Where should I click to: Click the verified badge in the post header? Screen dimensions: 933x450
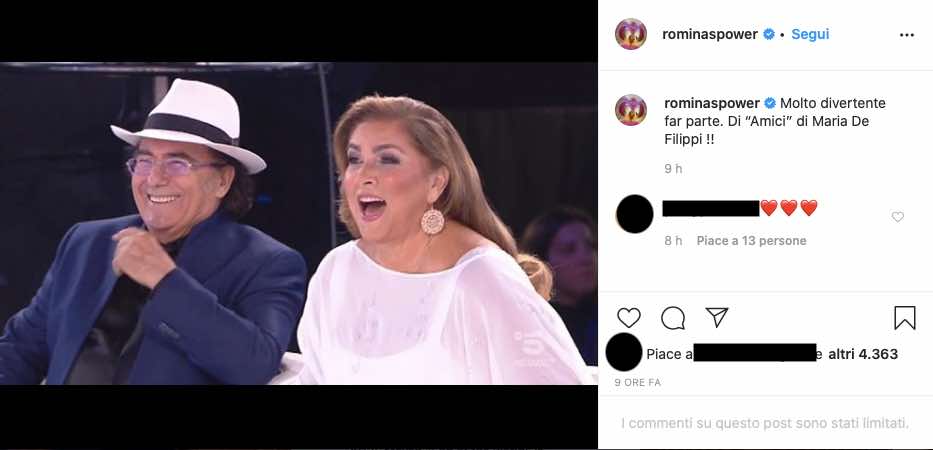(x=769, y=34)
